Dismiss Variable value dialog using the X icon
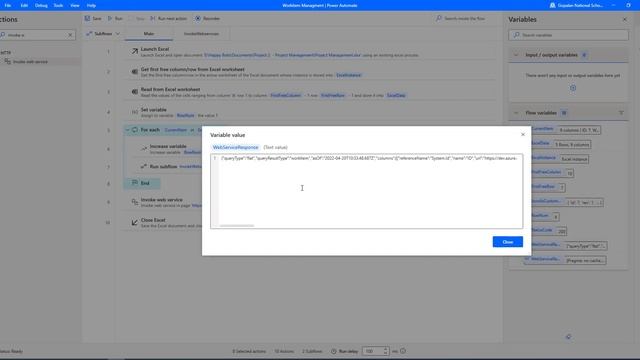Screen dimensions: 640x360 coord(523,134)
